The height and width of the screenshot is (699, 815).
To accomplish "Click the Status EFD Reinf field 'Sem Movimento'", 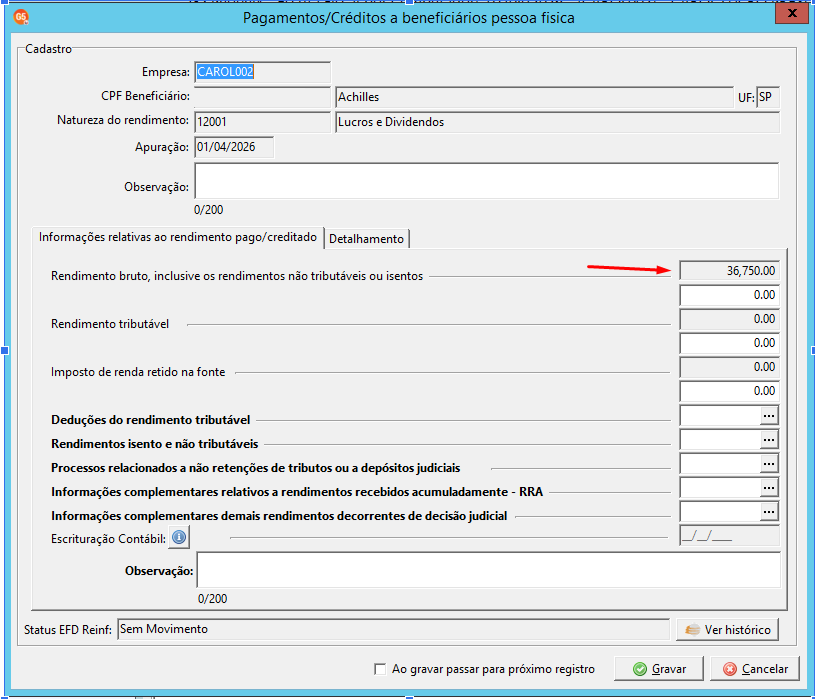I will point(393,629).
